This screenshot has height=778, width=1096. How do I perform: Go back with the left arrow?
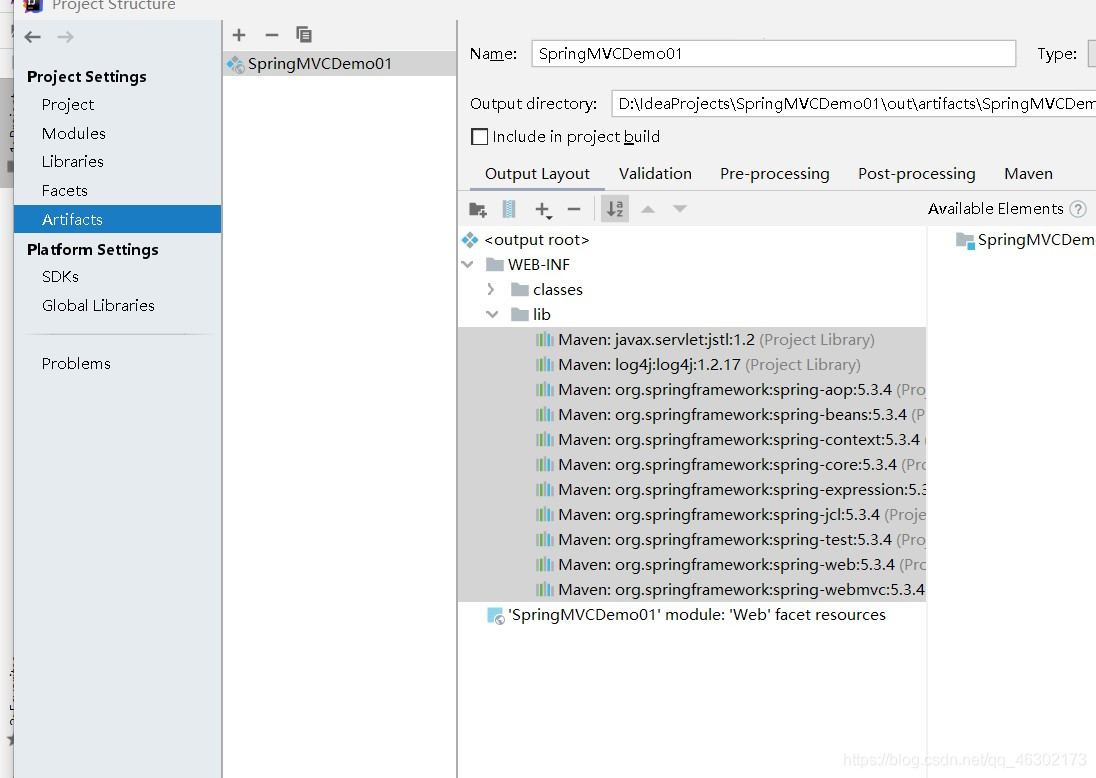pos(33,37)
